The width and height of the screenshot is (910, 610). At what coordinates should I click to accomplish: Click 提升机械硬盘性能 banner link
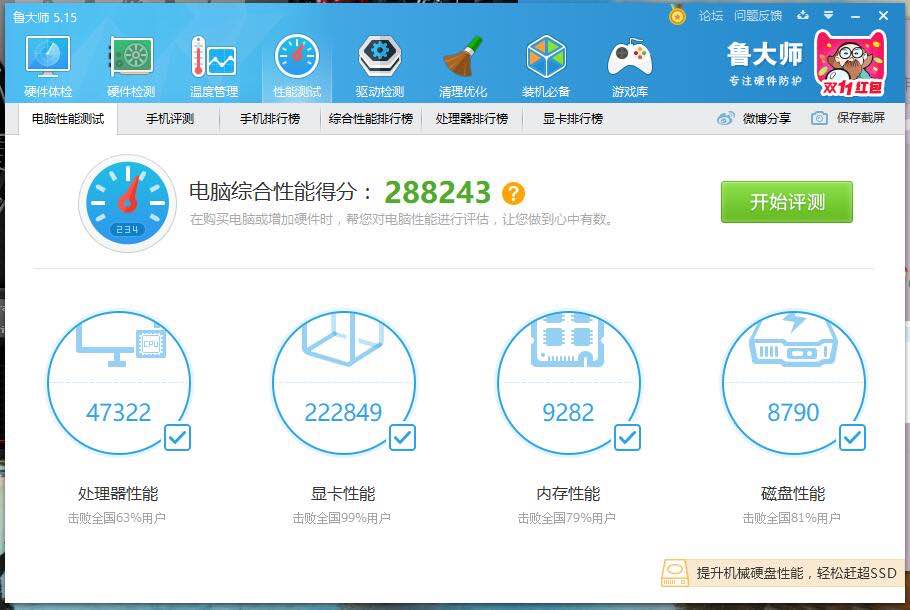click(797, 573)
